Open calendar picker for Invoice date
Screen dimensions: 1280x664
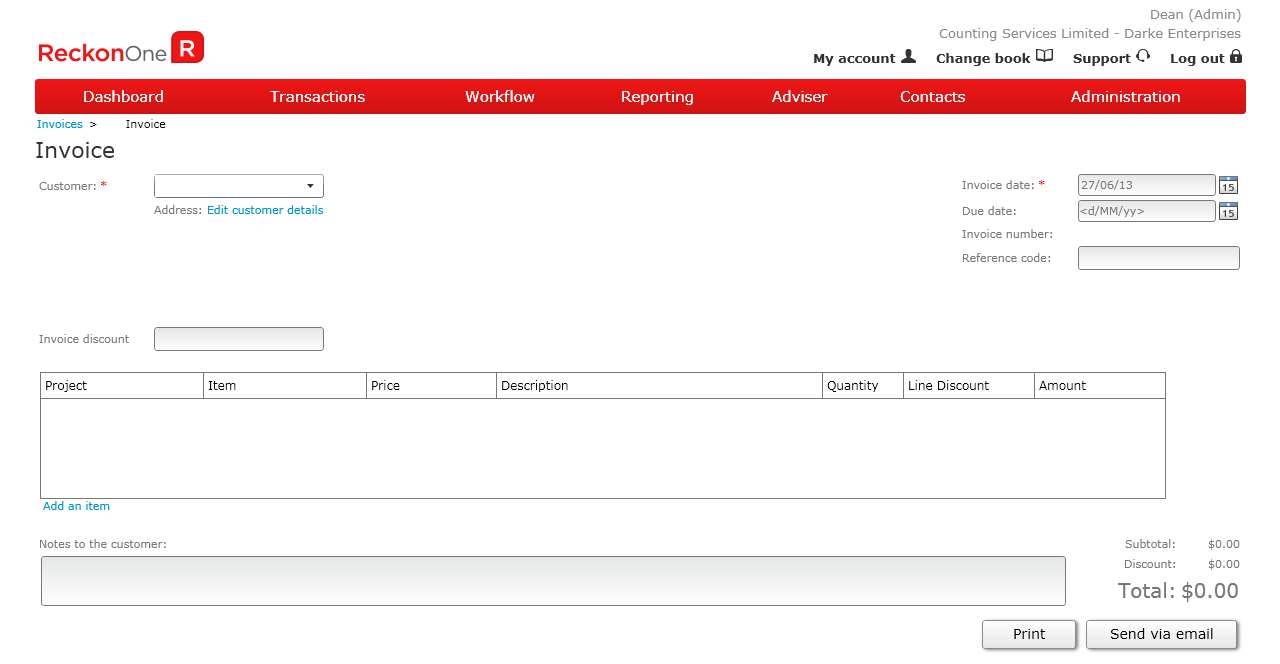pyautogui.click(x=1228, y=185)
